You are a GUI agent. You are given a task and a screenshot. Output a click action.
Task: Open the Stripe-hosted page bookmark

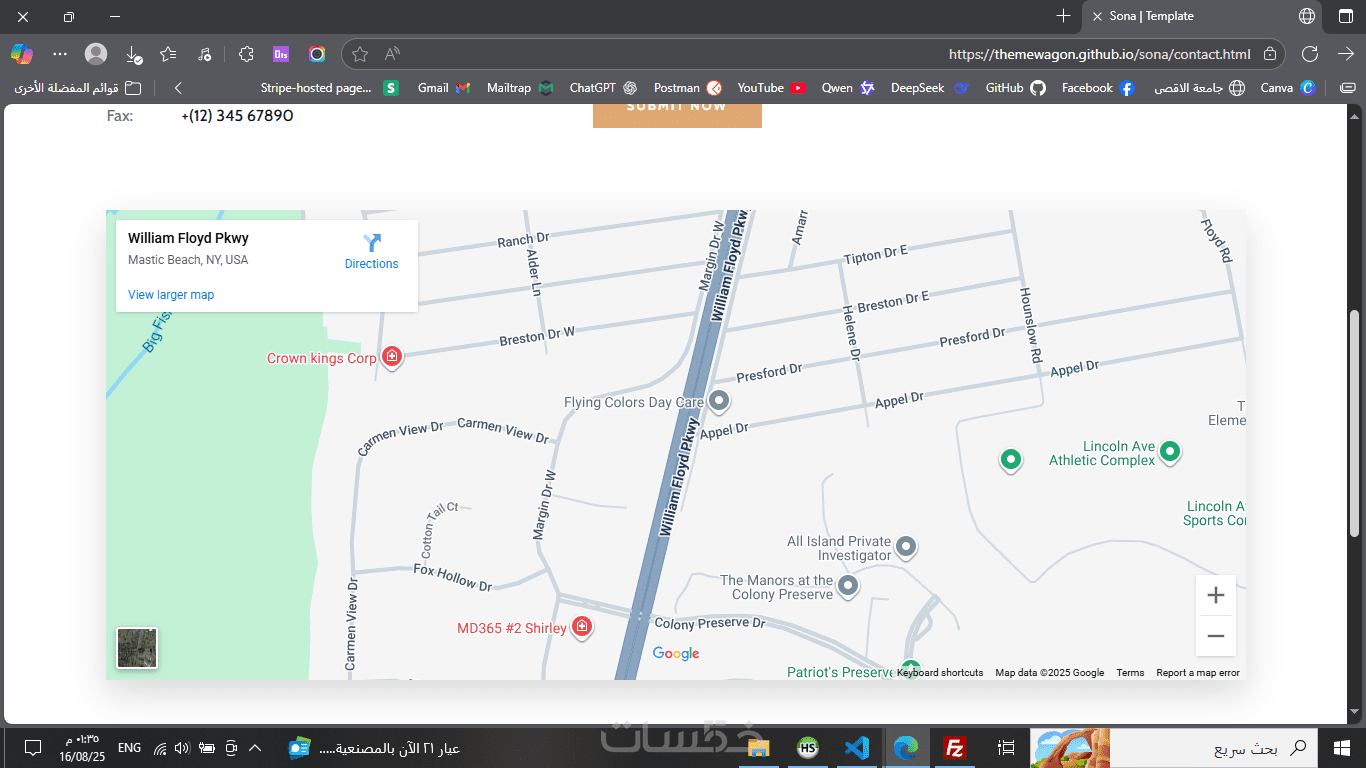[x=330, y=88]
